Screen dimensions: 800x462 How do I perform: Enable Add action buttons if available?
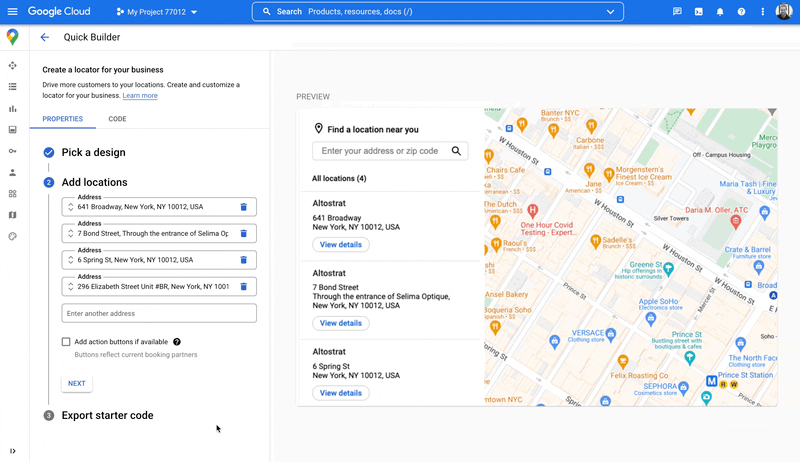pos(66,342)
